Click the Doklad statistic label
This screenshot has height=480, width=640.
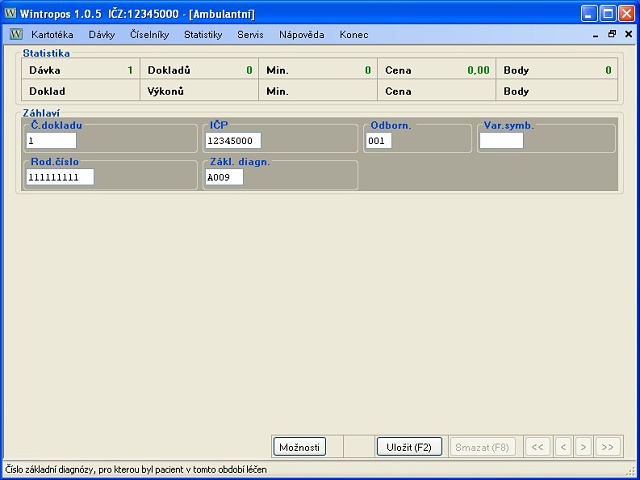tap(47, 91)
